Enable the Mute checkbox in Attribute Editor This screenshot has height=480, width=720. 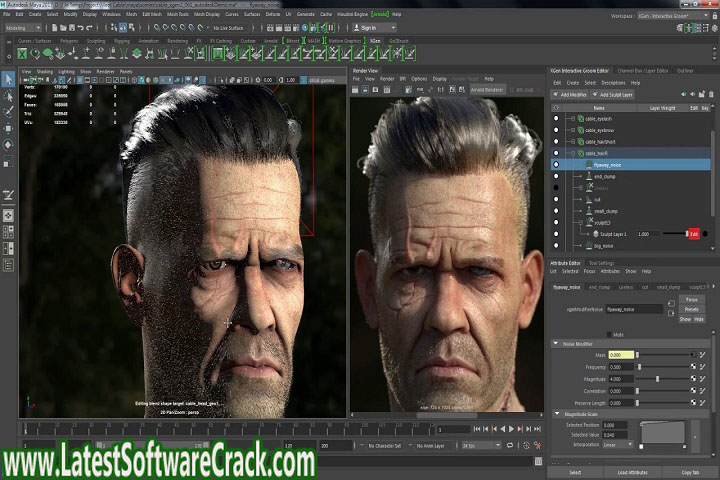point(607,333)
